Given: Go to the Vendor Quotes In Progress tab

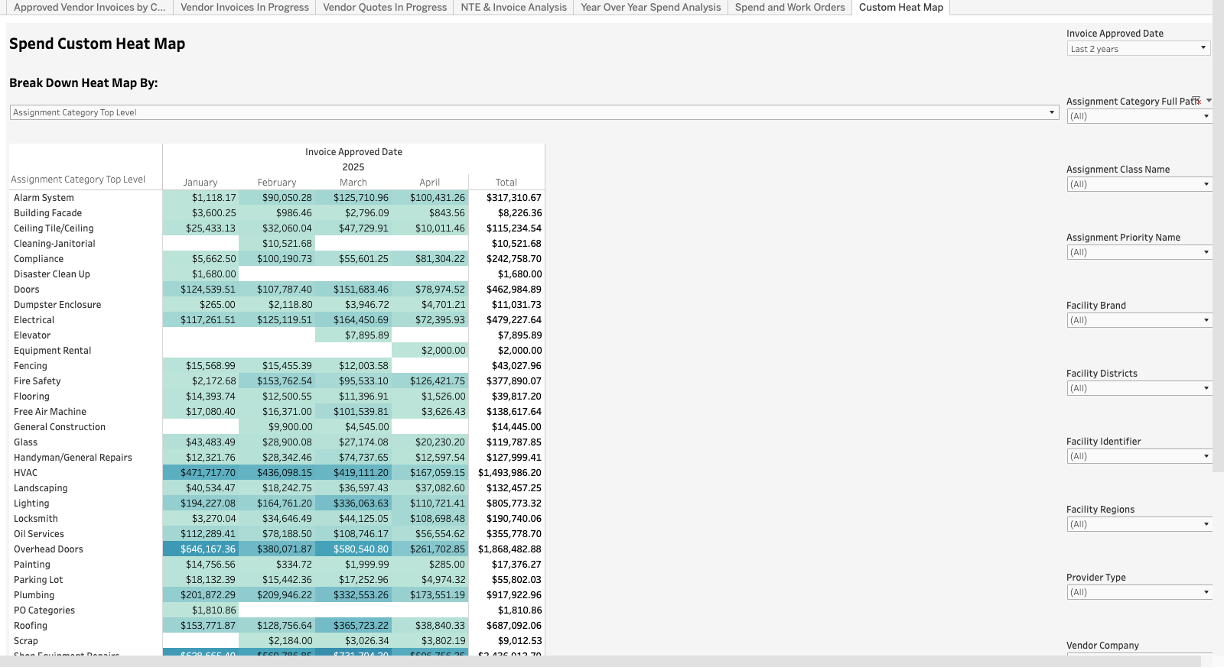Looking at the screenshot, I should pos(384,7).
